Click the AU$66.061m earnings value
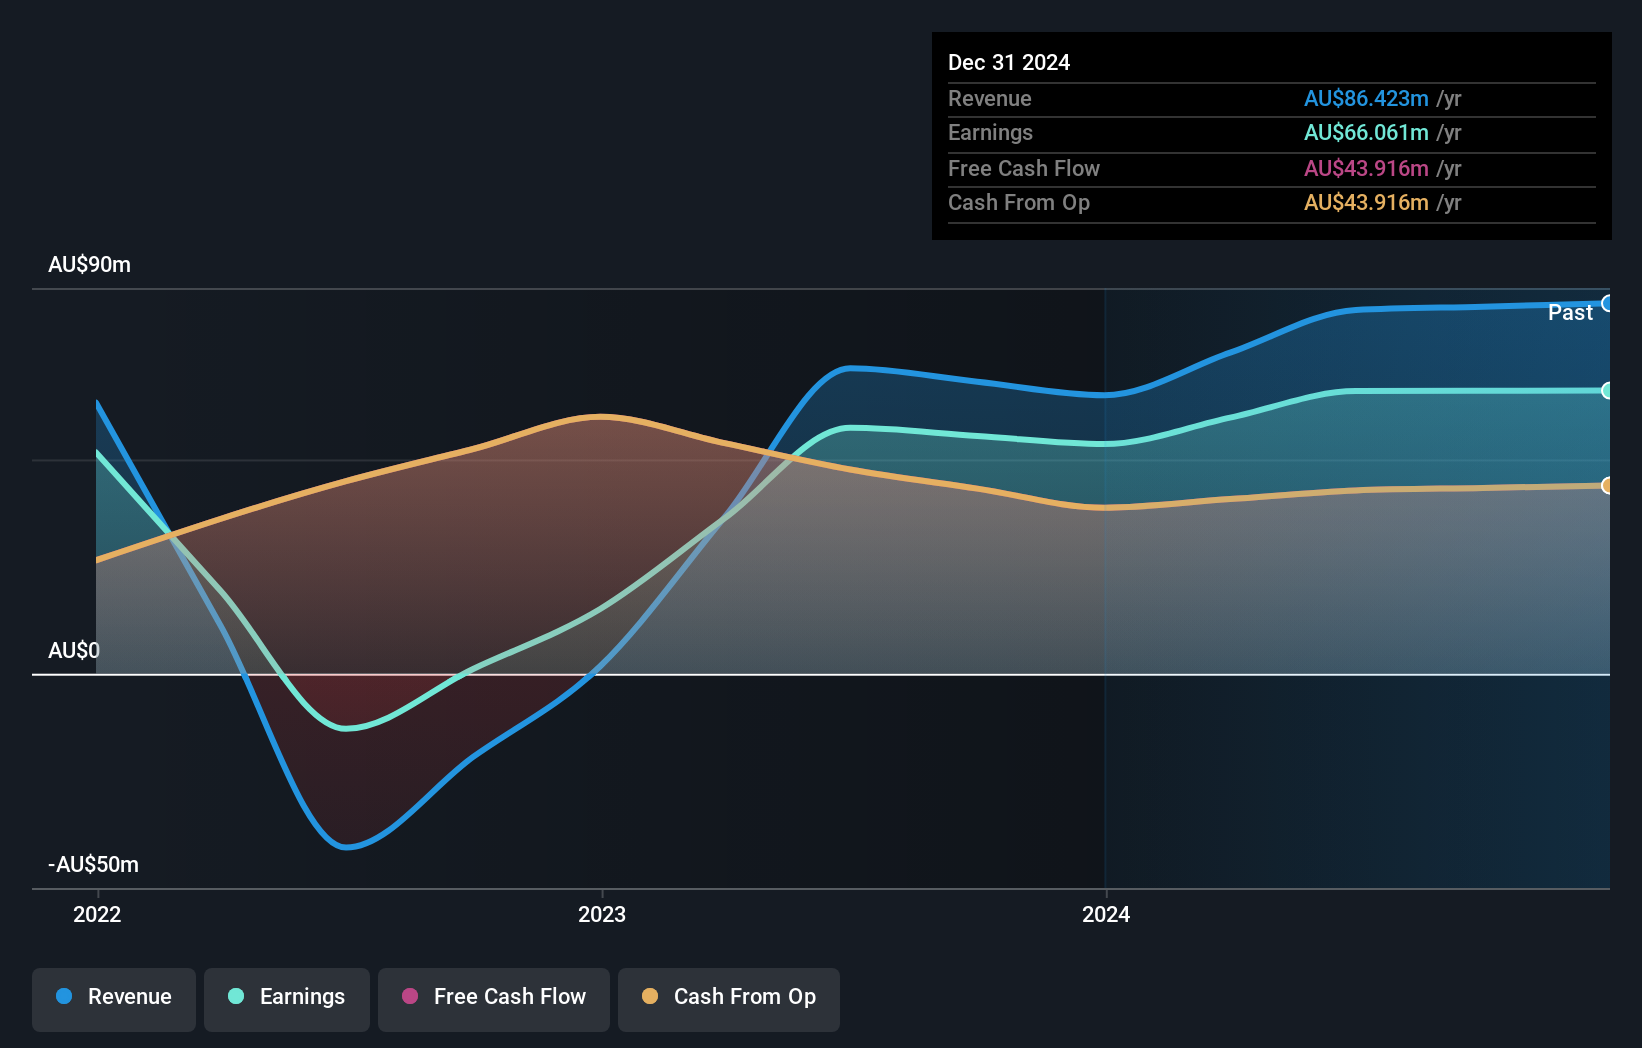Viewport: 1642px width, 1048px height. coord(1366,132)
